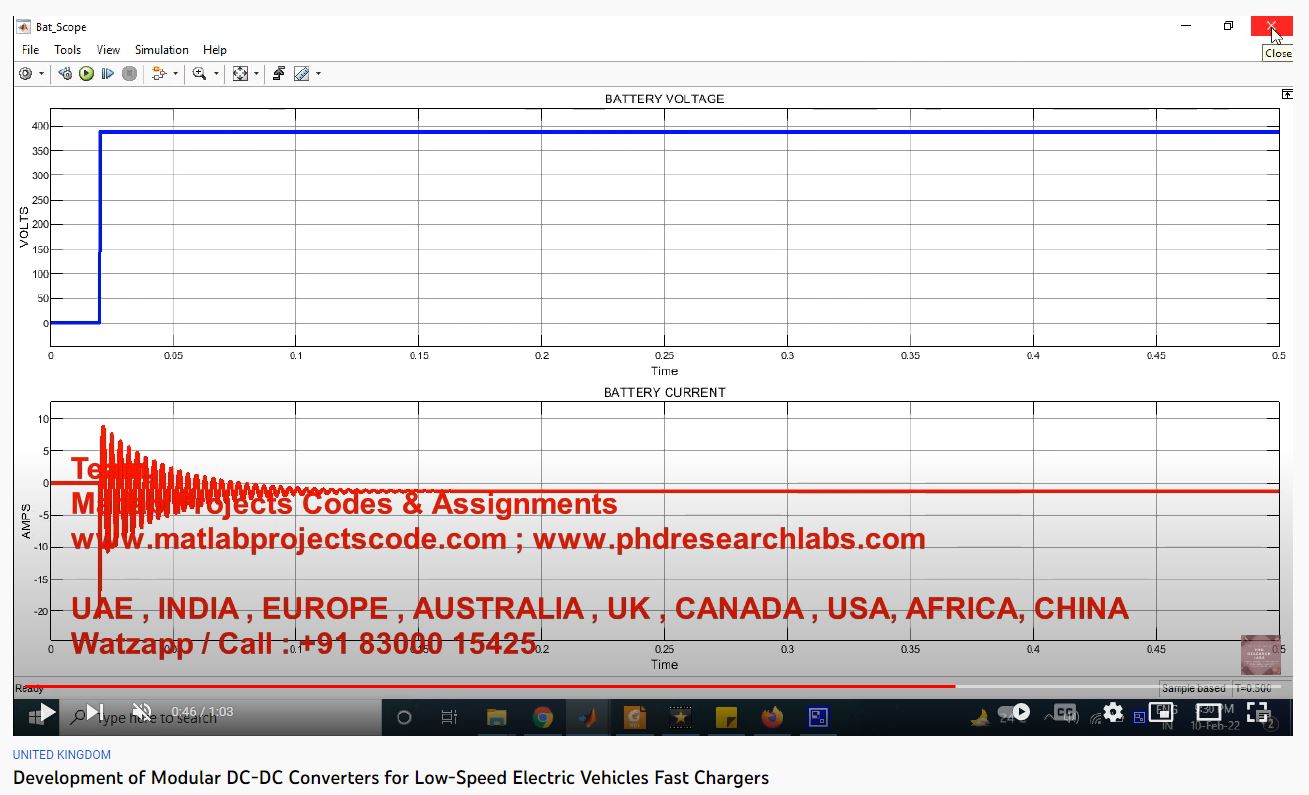Expand dropdown arrow next to configuration gear

[41, 74]
